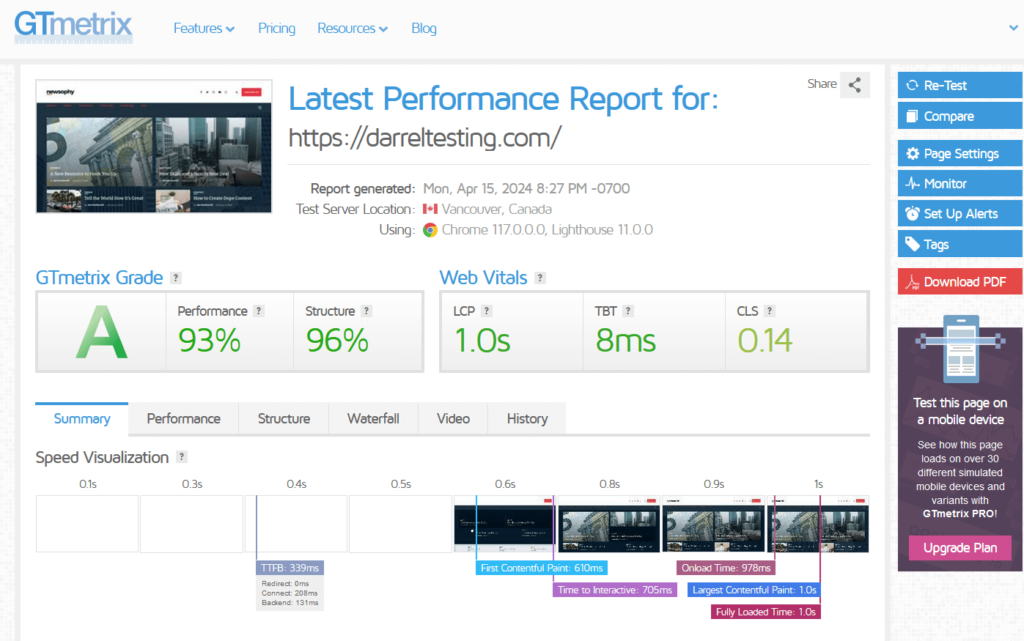
Task: Click the 0.8s filmstrip frame
Action: [609, 524]
